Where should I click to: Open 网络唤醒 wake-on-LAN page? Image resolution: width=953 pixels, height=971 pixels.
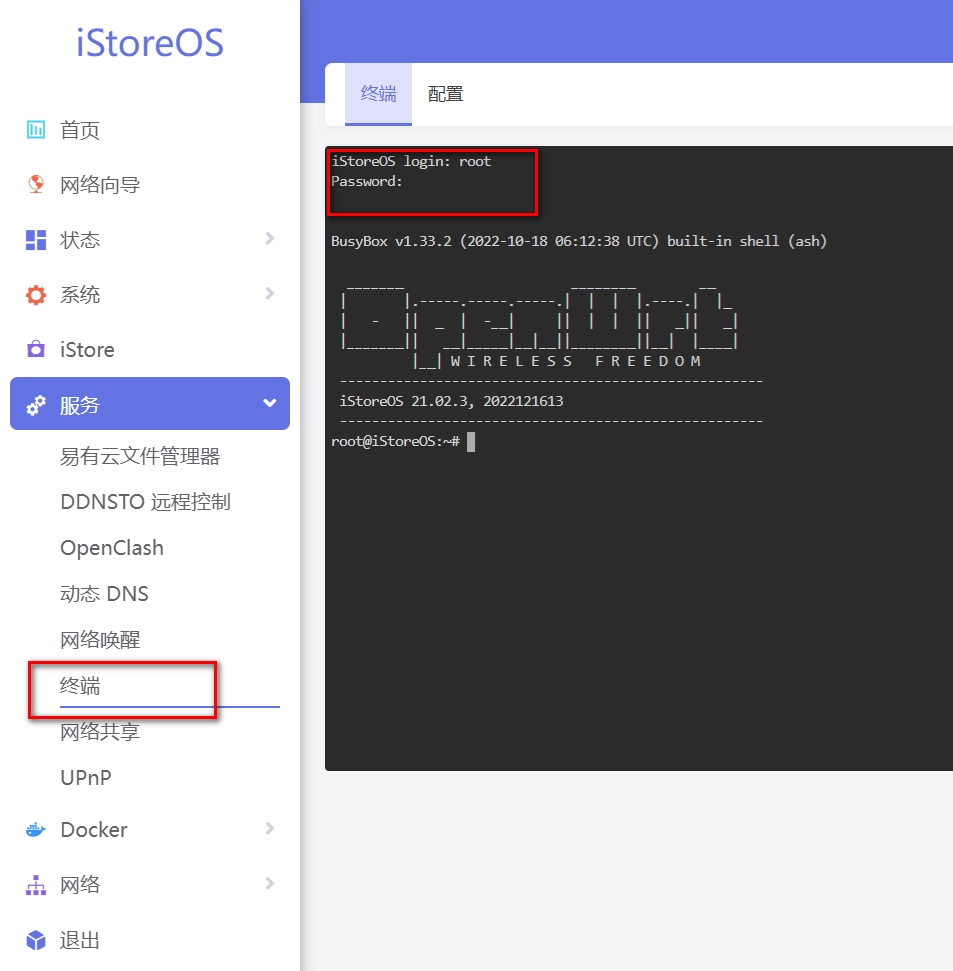coord(100,640)
